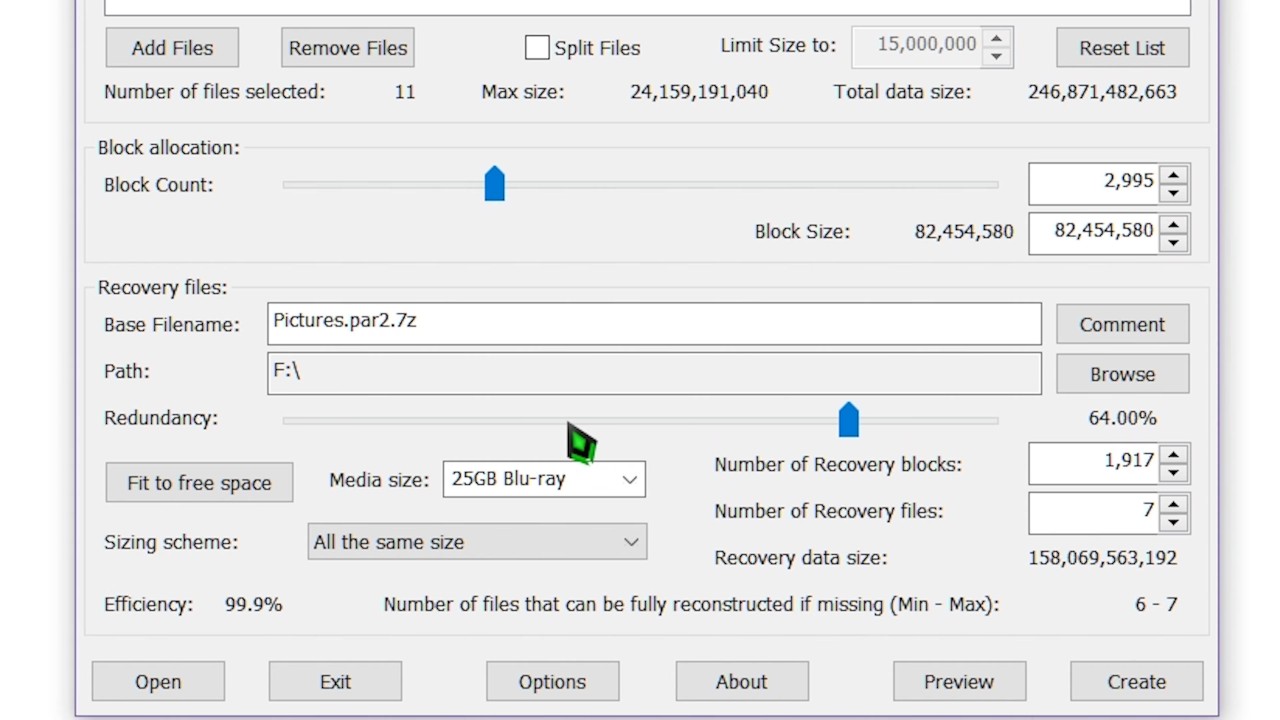
Task: Open the Options dialog
Action: tap(552, 682)
